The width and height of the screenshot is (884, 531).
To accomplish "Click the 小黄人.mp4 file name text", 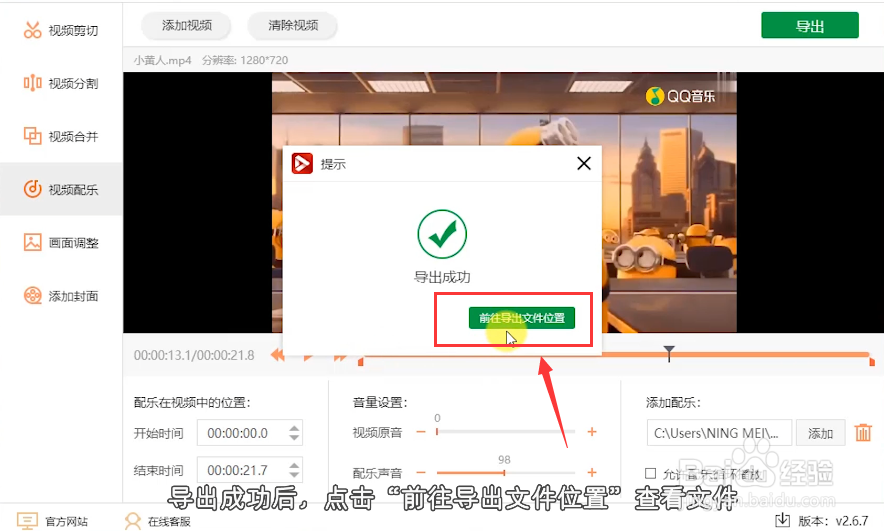I will click(x=162, y=60).
